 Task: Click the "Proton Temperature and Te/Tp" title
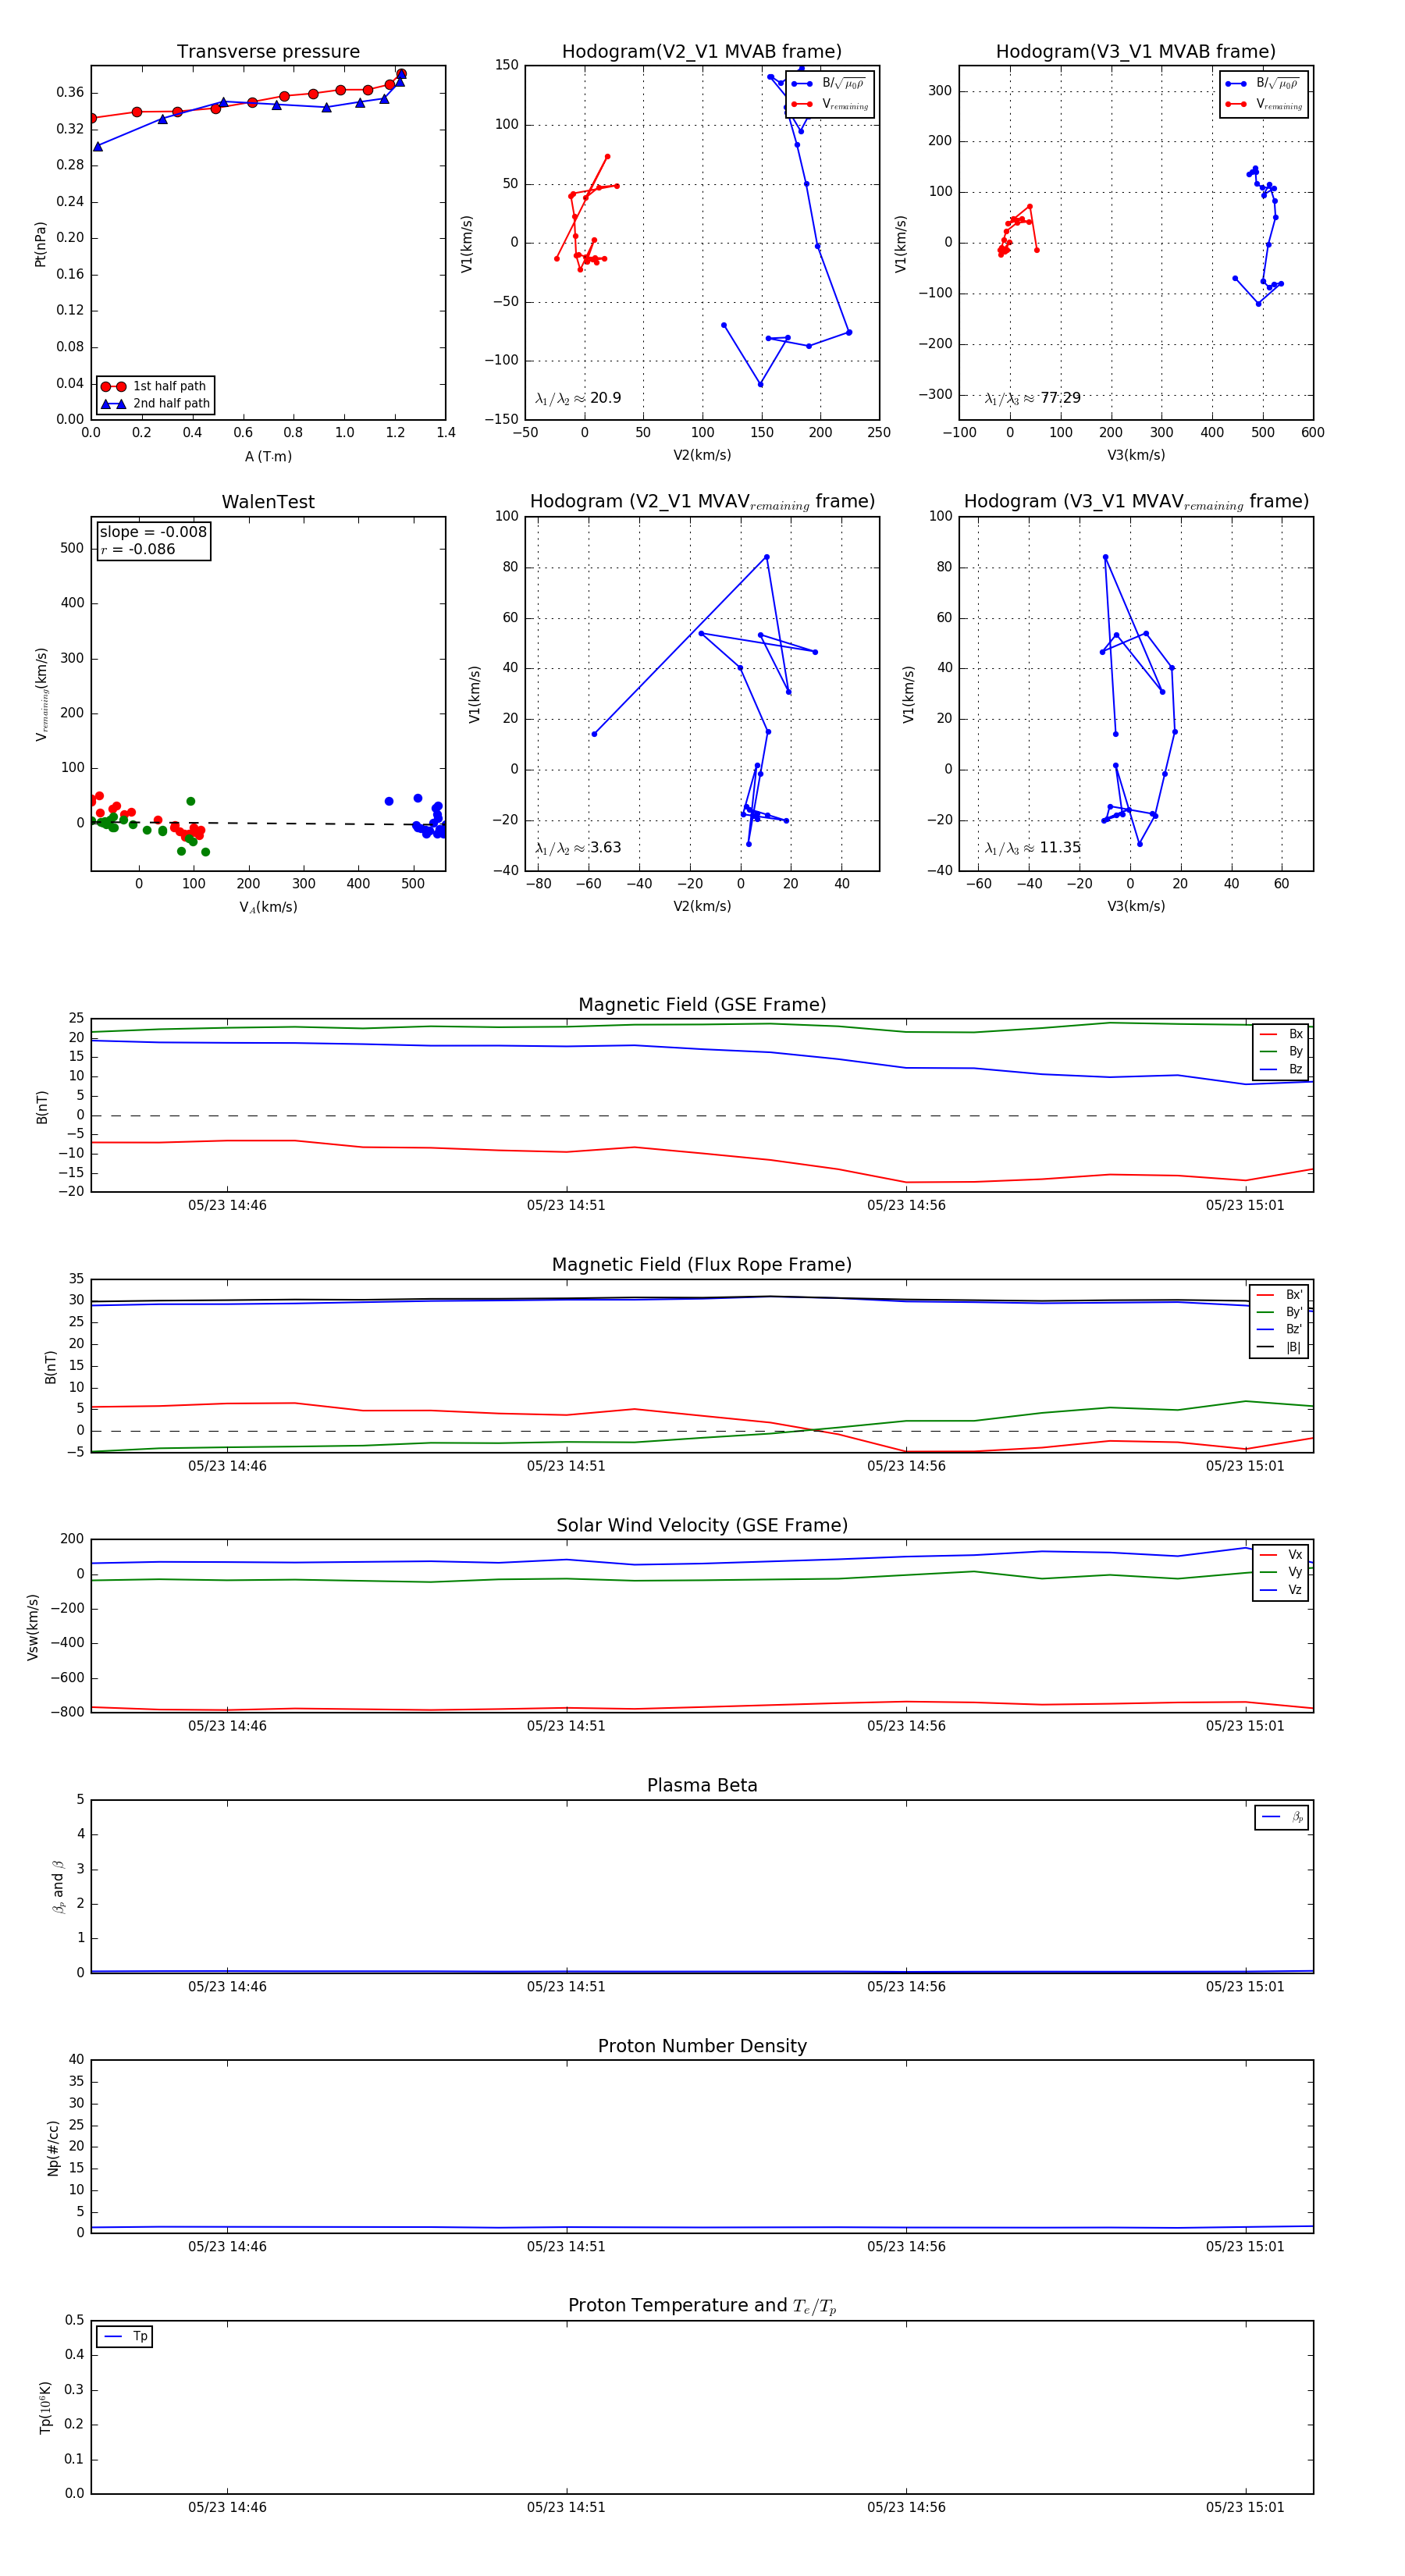tap(702, 2306)
